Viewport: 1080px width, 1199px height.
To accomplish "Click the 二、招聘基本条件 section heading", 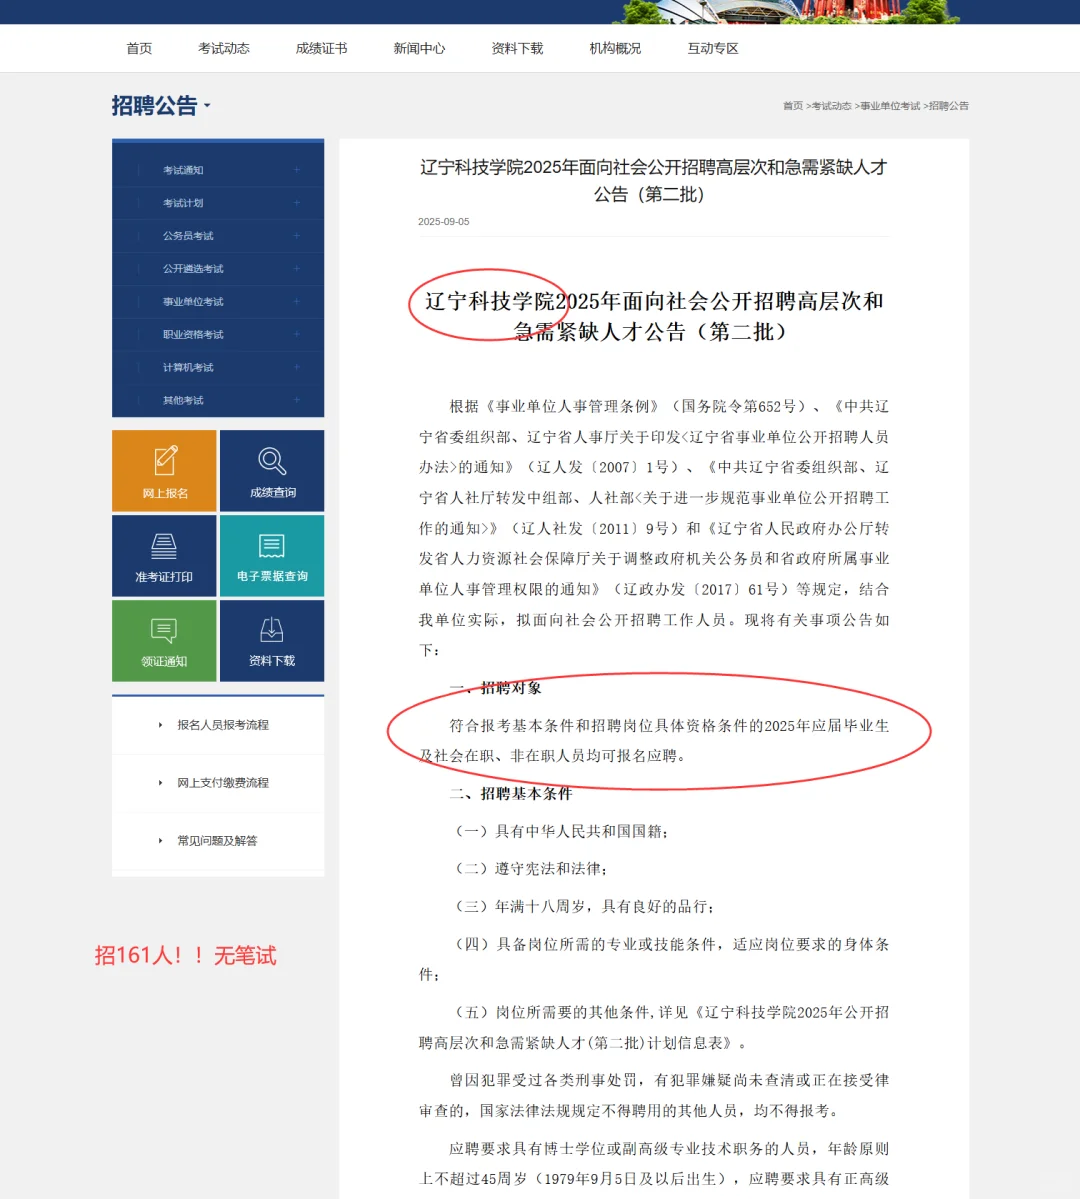I will 511,794.
